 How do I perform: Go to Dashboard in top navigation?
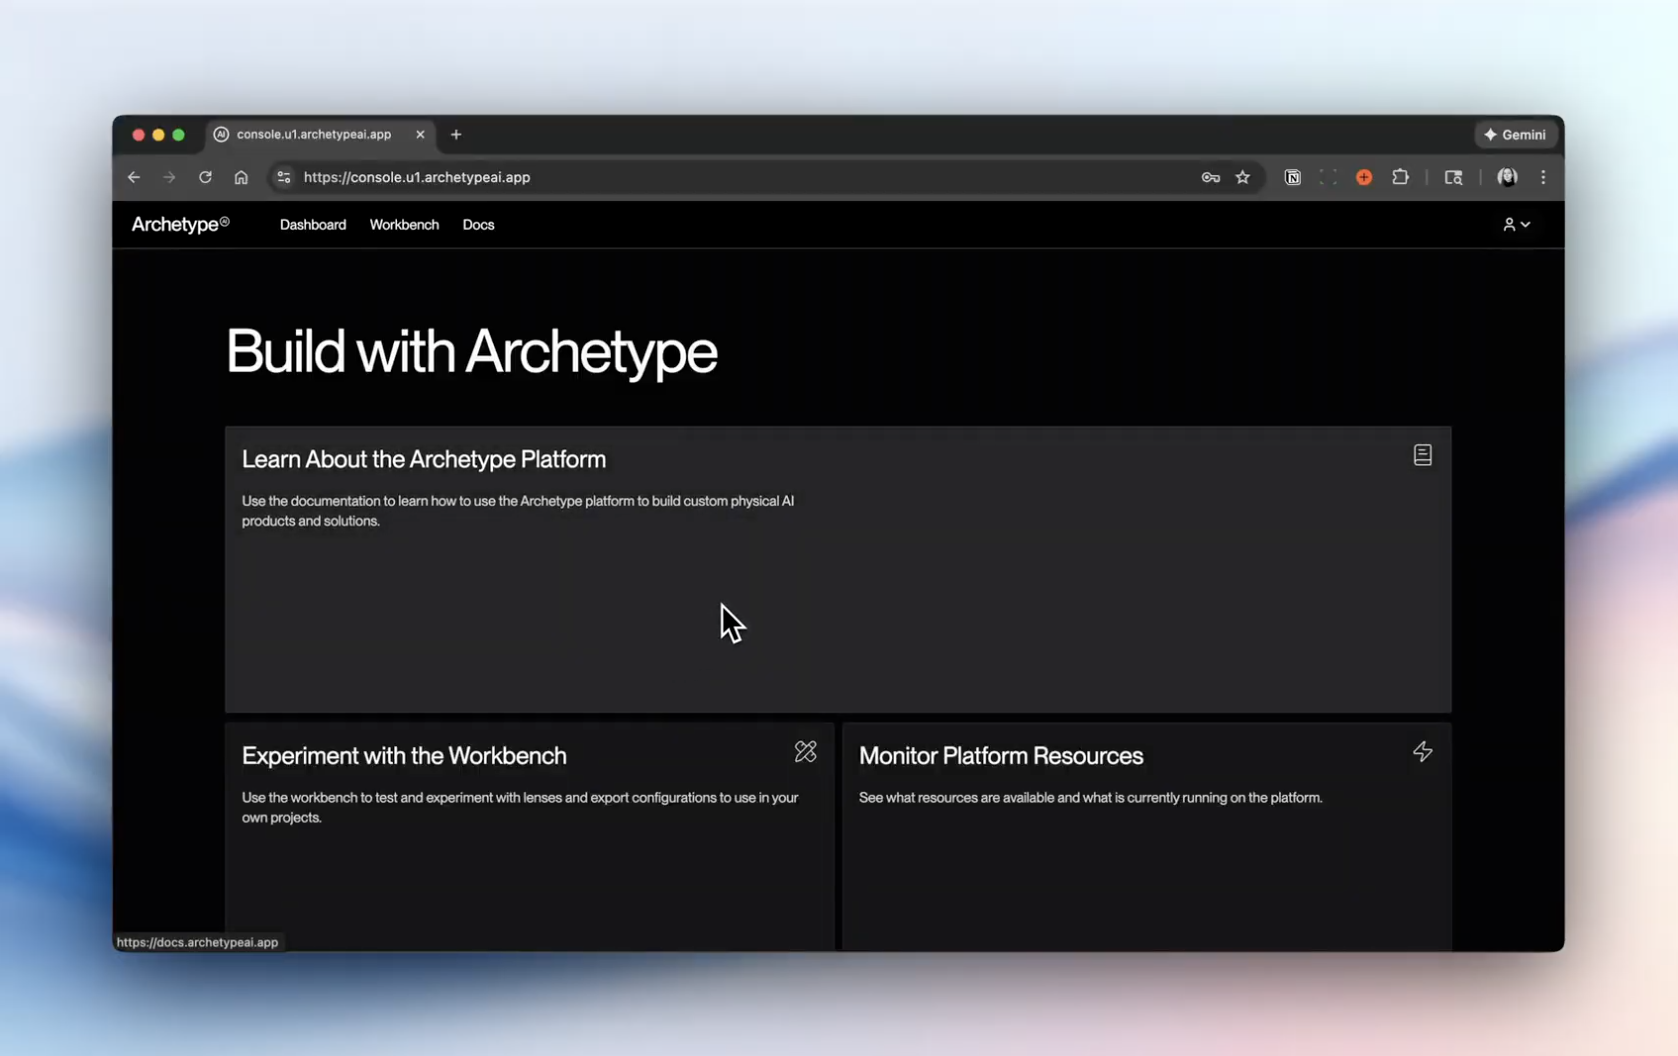coord(313,225)
